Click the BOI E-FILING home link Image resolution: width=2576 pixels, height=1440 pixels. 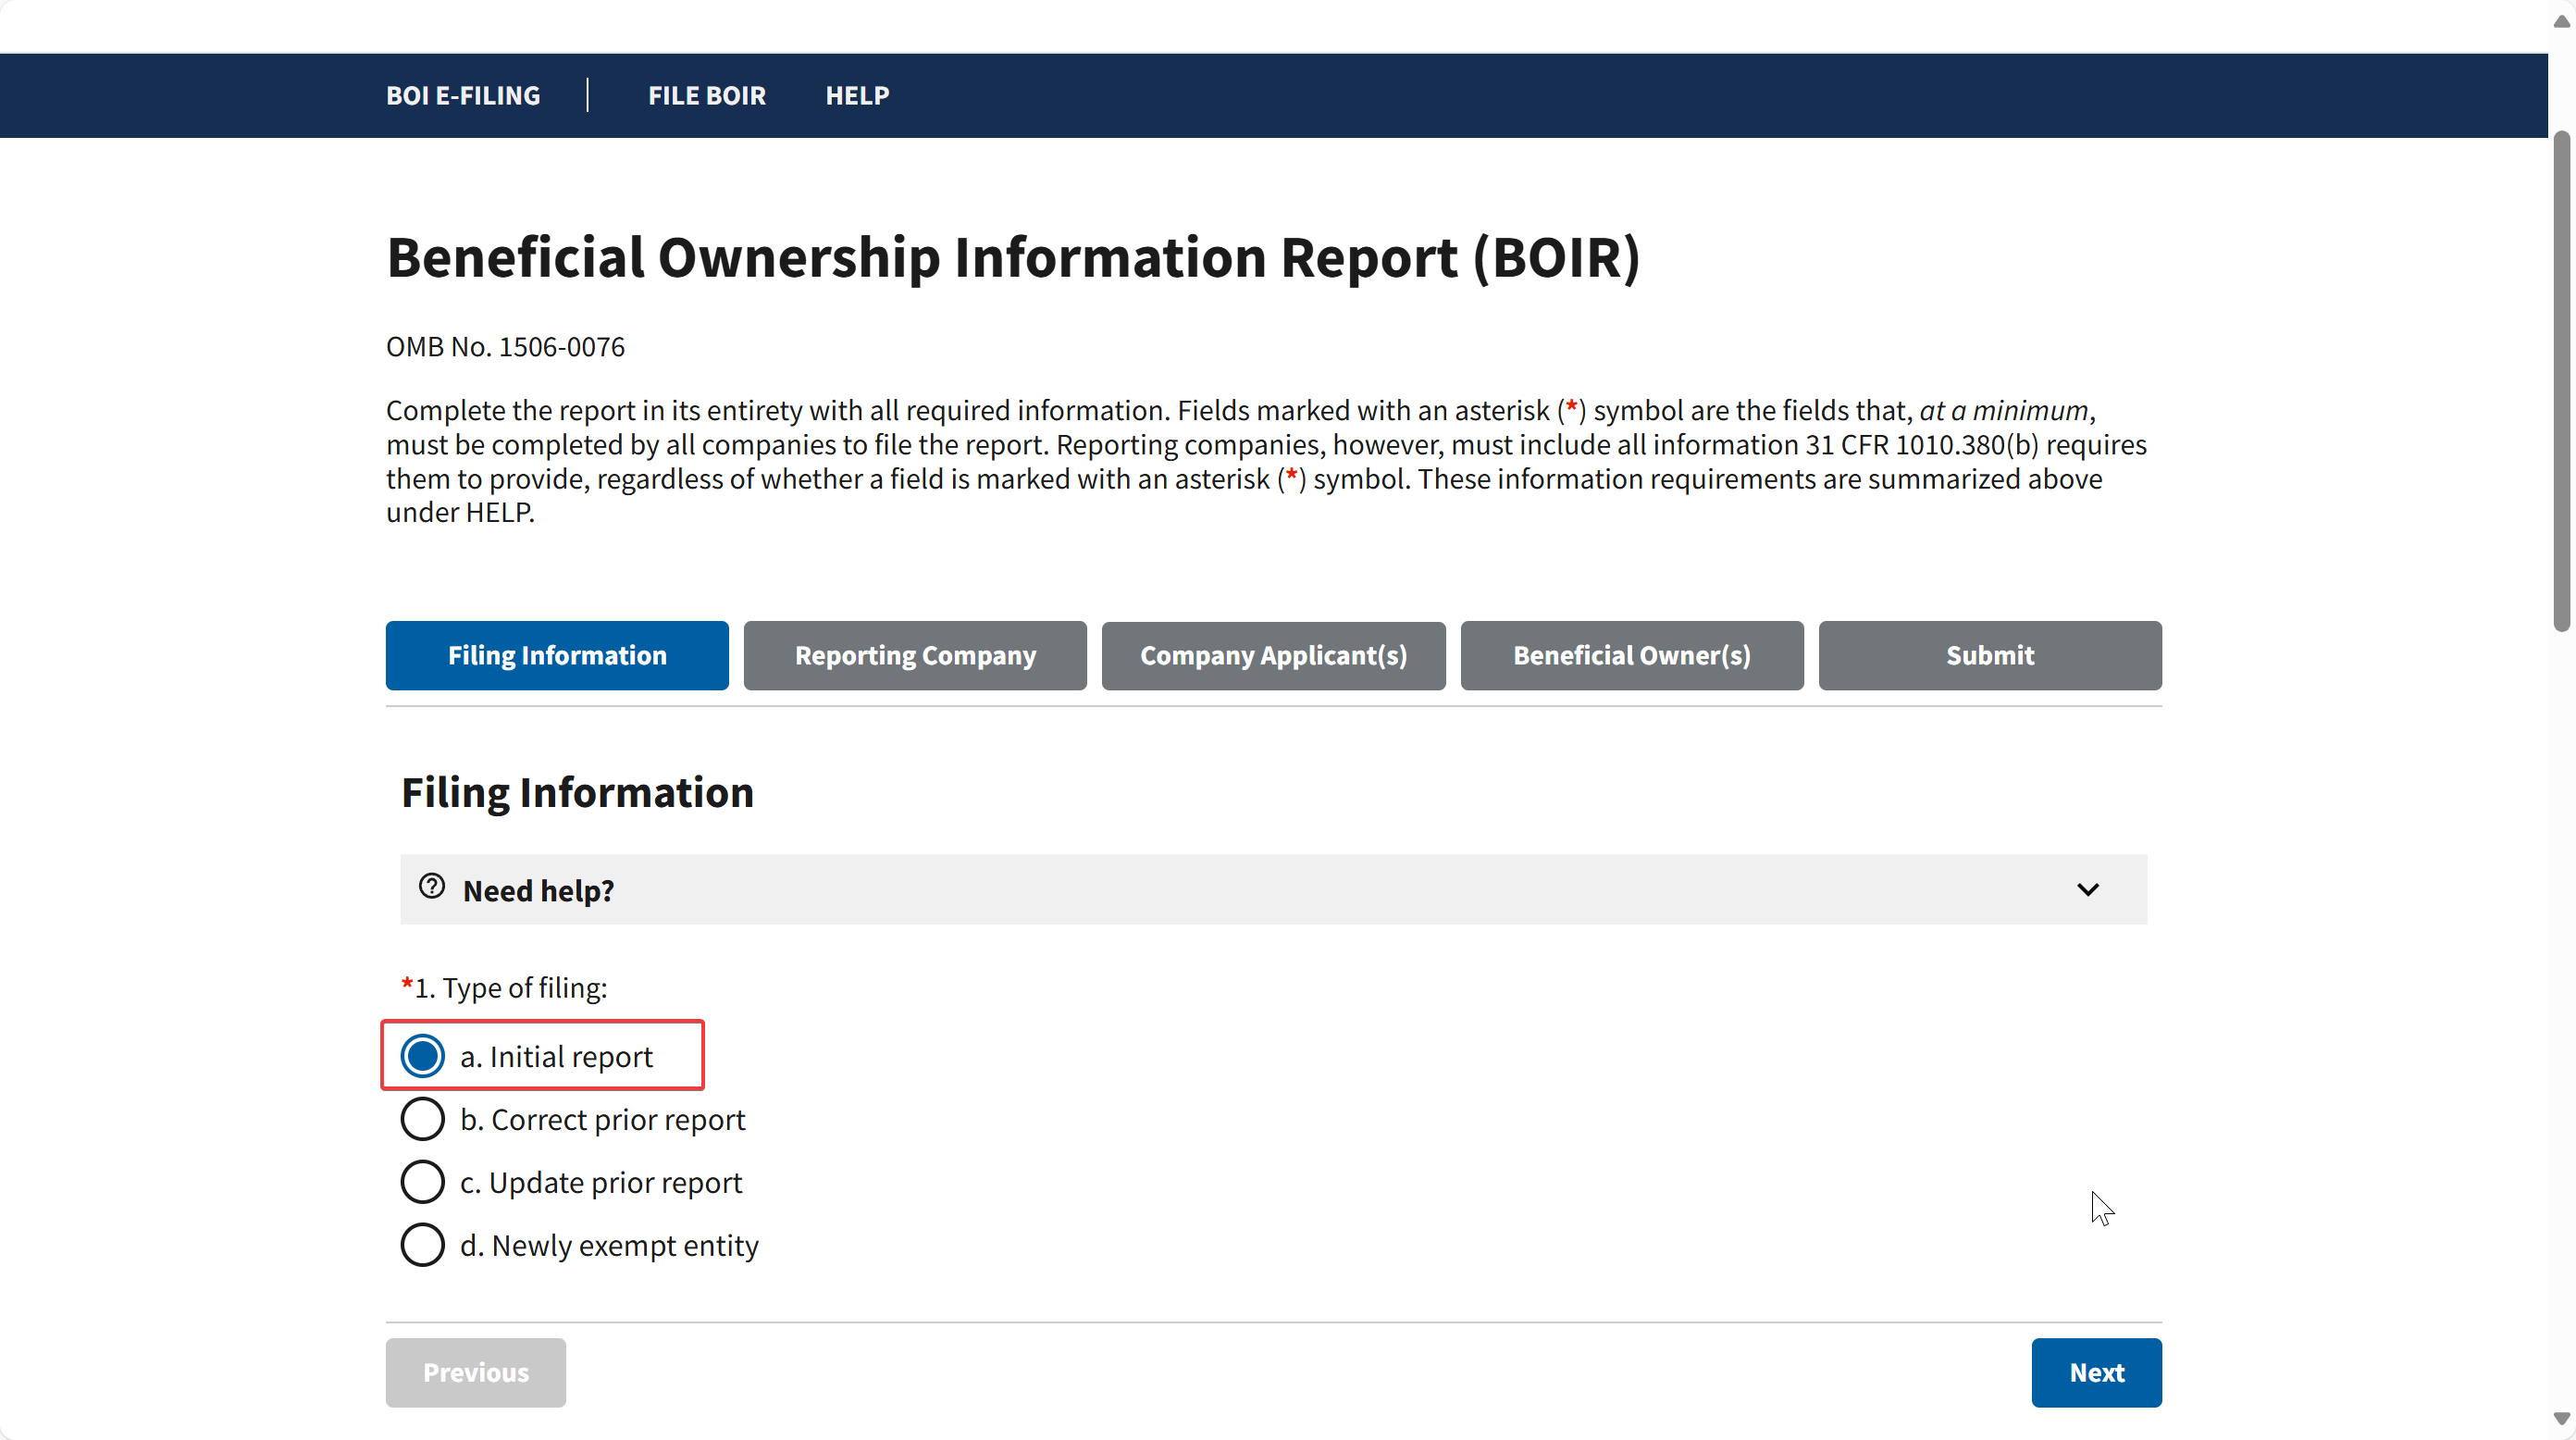pos(463,95)
